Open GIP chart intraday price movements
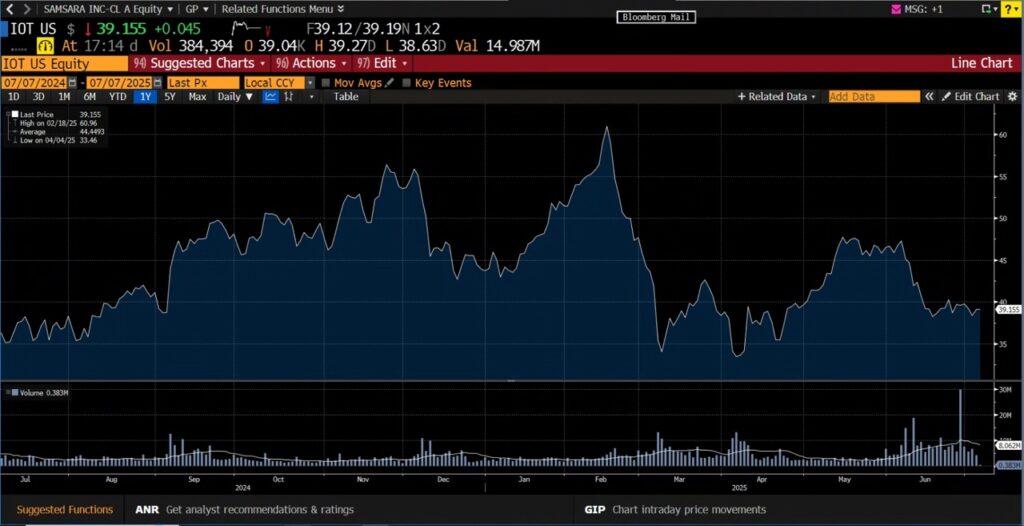Viewport: 1024px width, 526px height. [x=675, y=509]
